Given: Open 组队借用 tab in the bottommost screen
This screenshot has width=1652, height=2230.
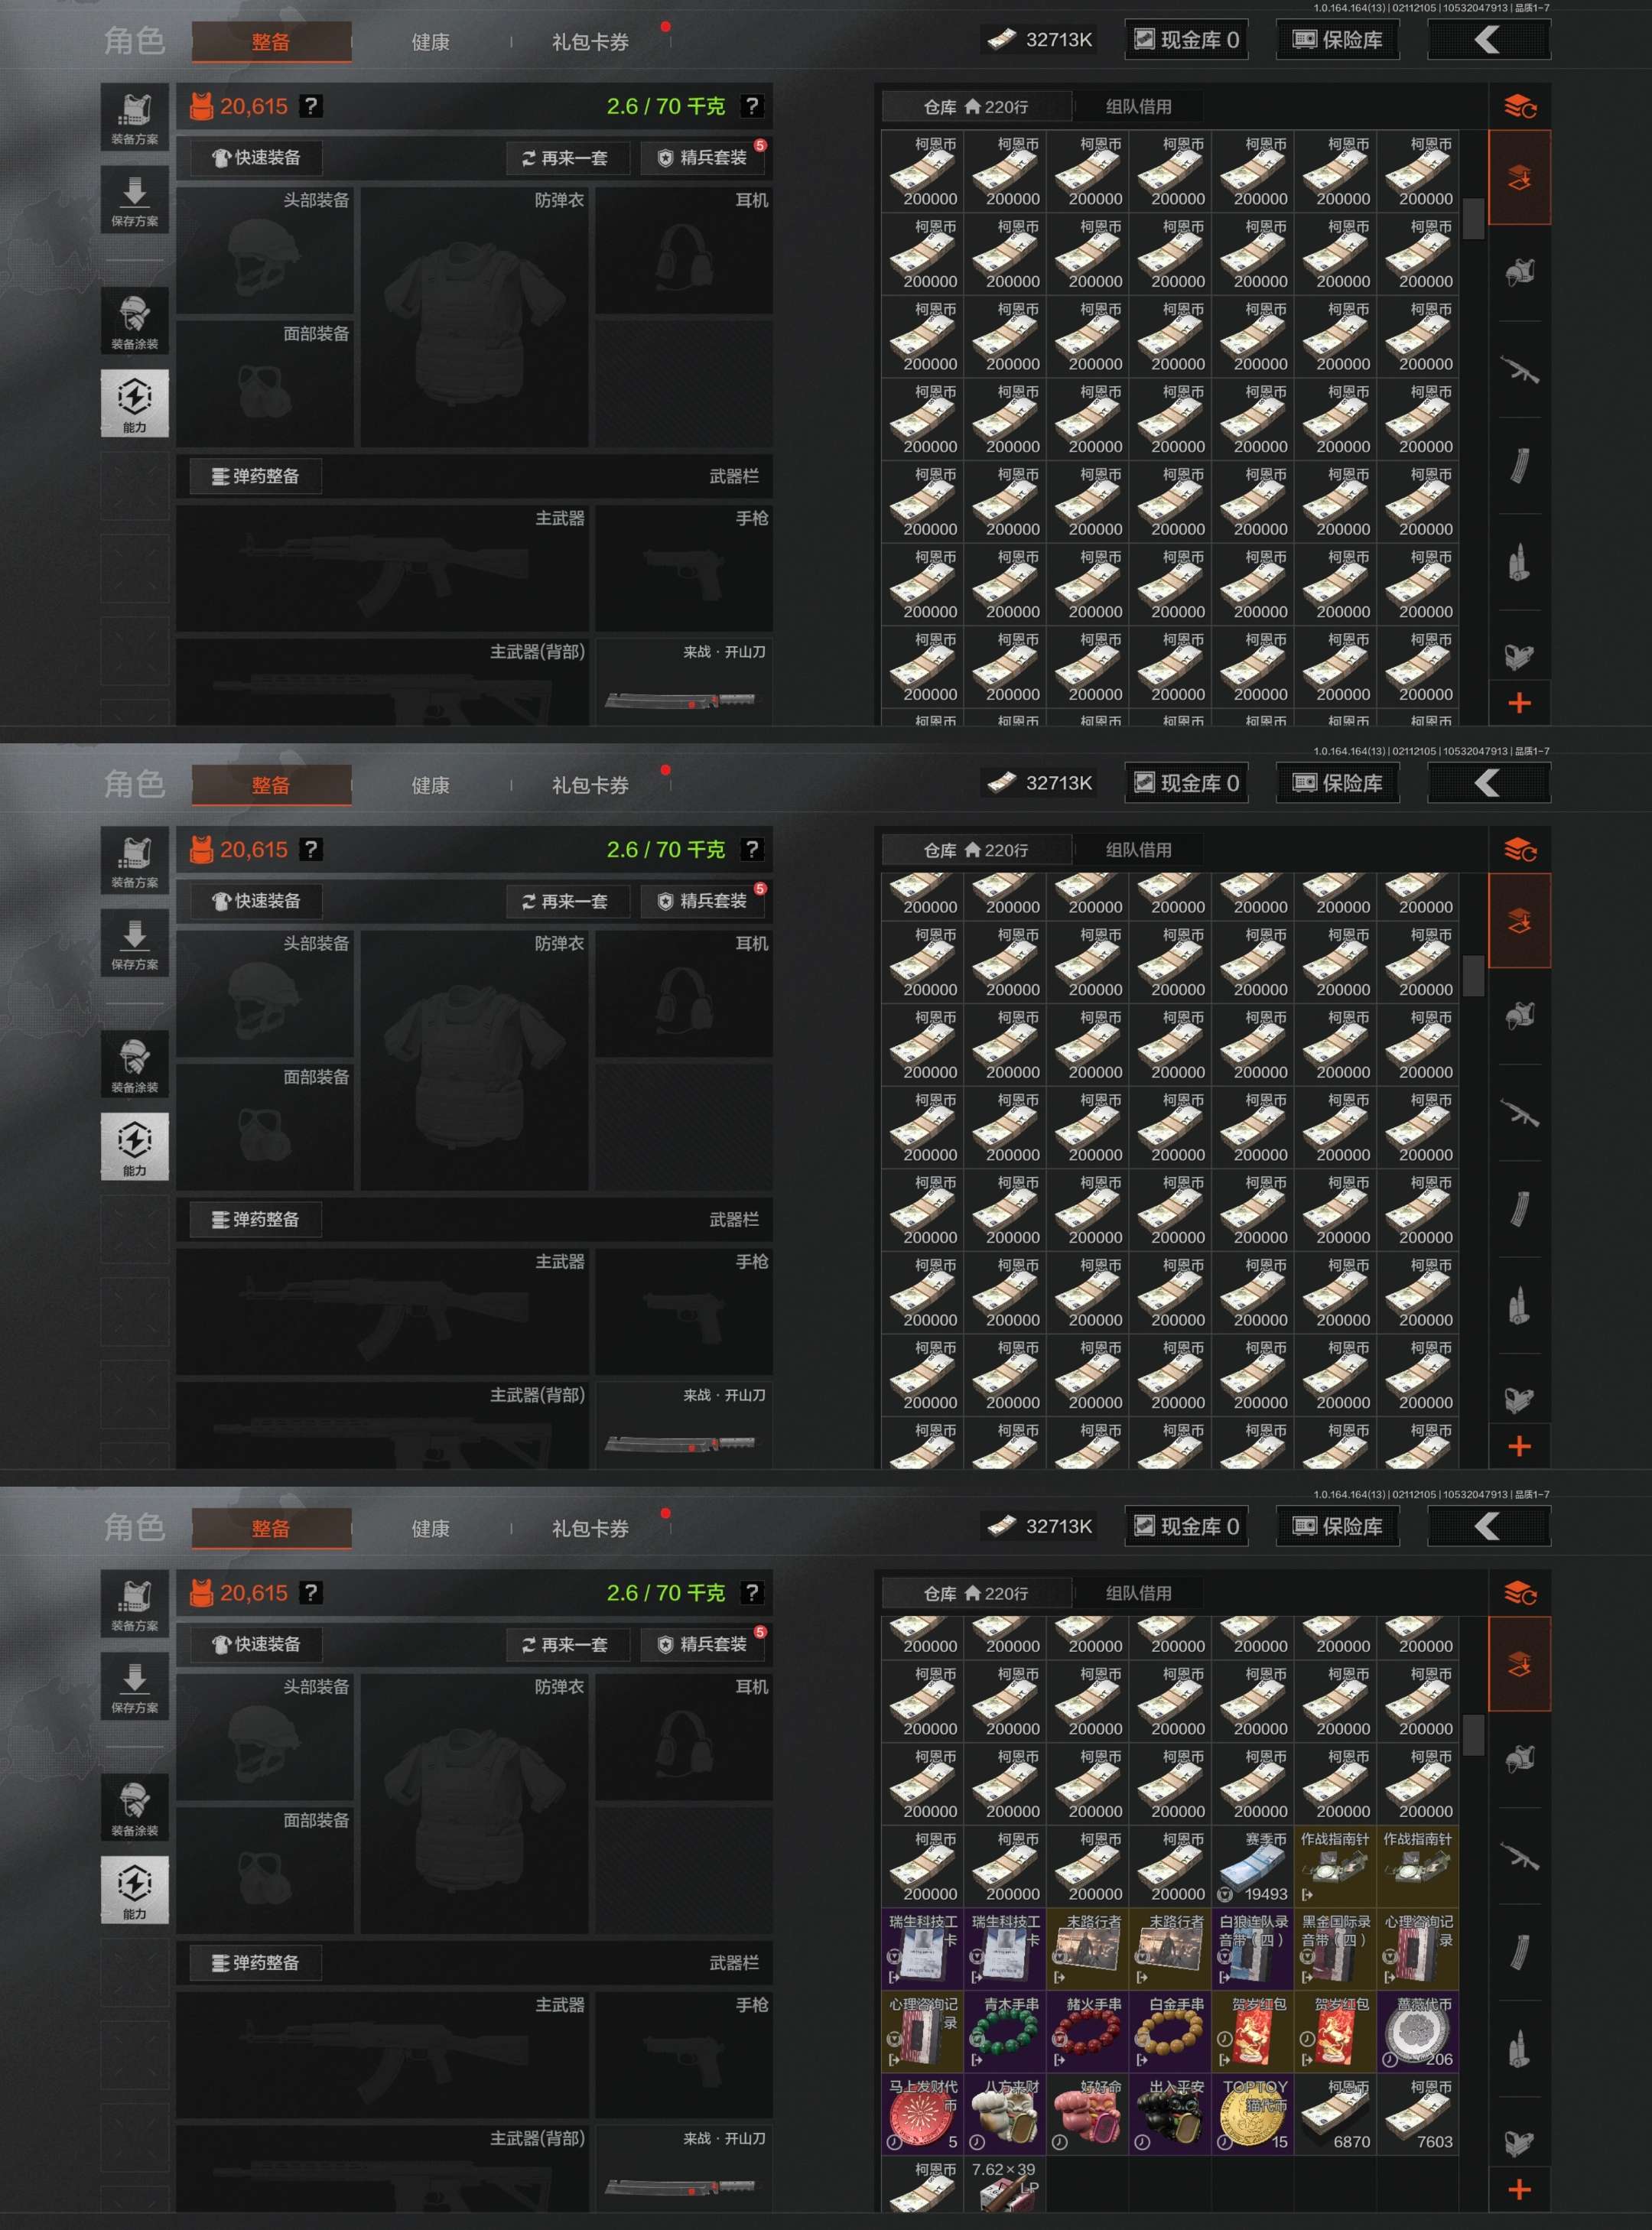Looking at the screenshot, I should click(1138, 1593).
